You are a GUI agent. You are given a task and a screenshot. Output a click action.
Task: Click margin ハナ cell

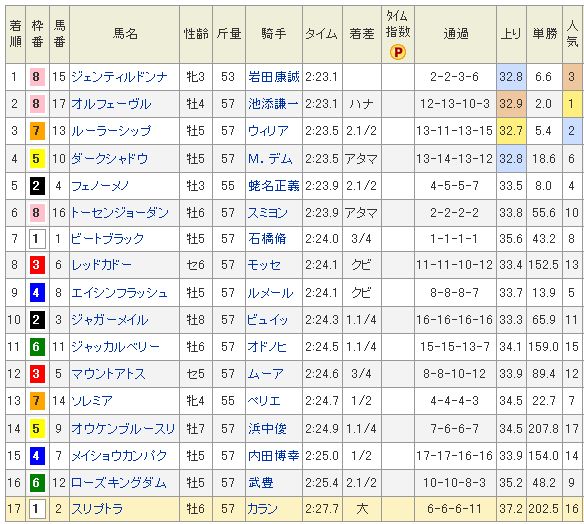[362, 104]
